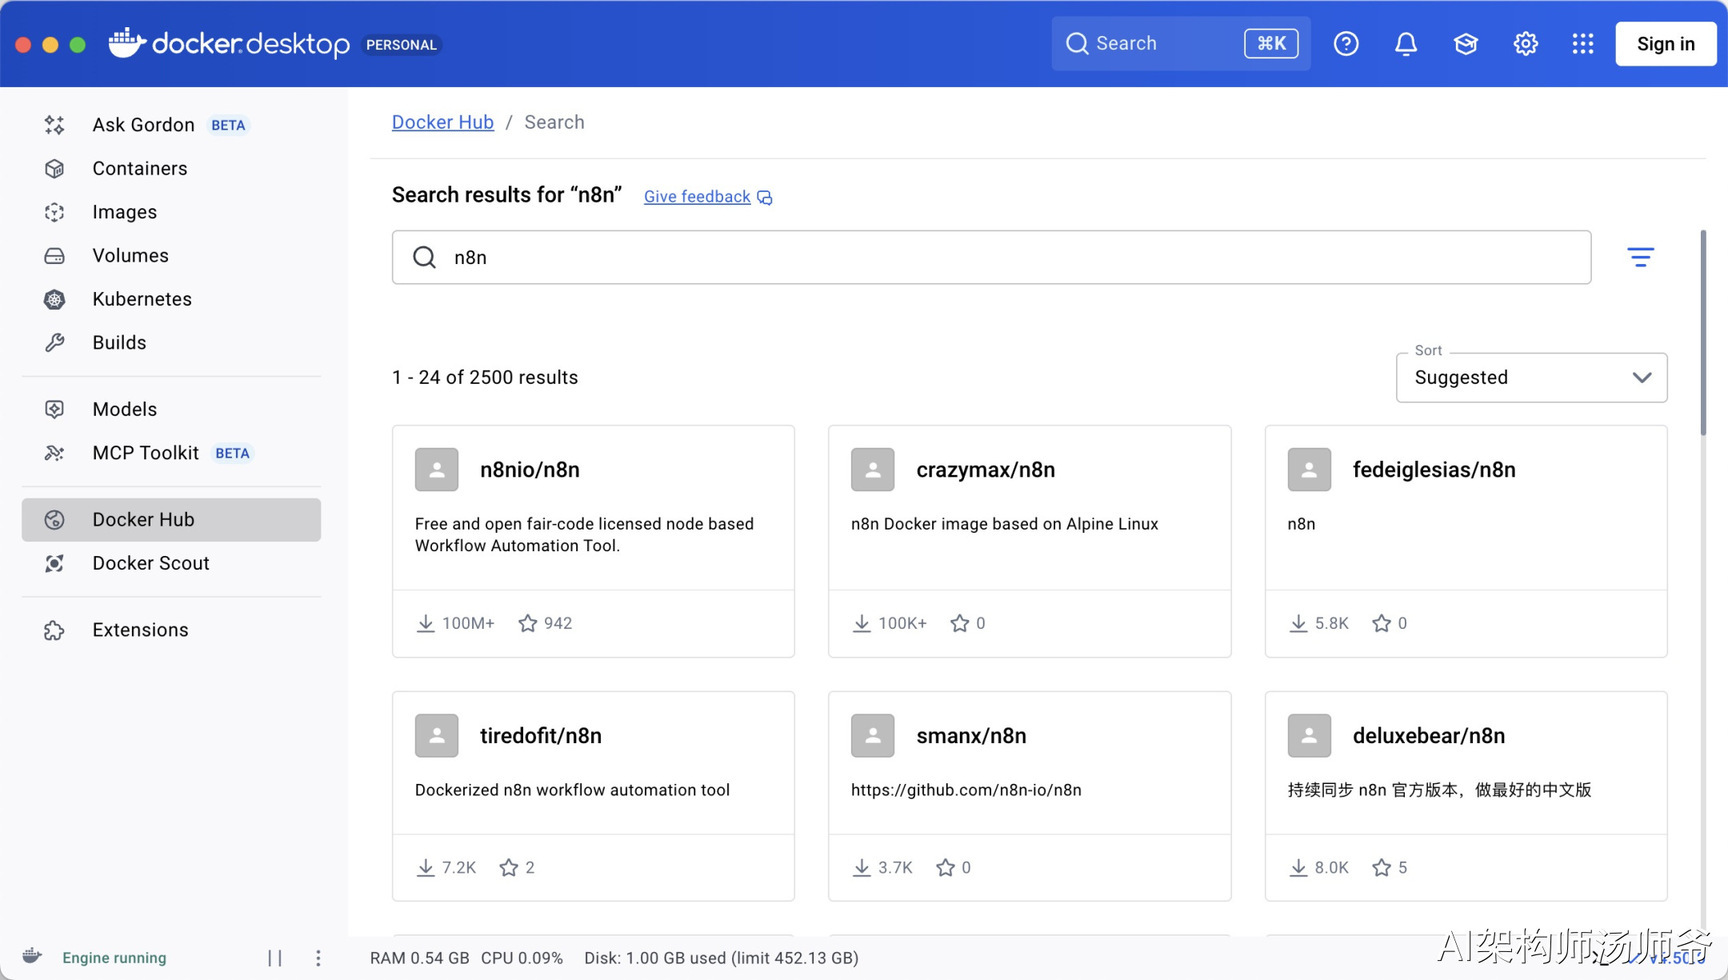Open Ask Gordon from the sidebar

click(x=143, y=125)
